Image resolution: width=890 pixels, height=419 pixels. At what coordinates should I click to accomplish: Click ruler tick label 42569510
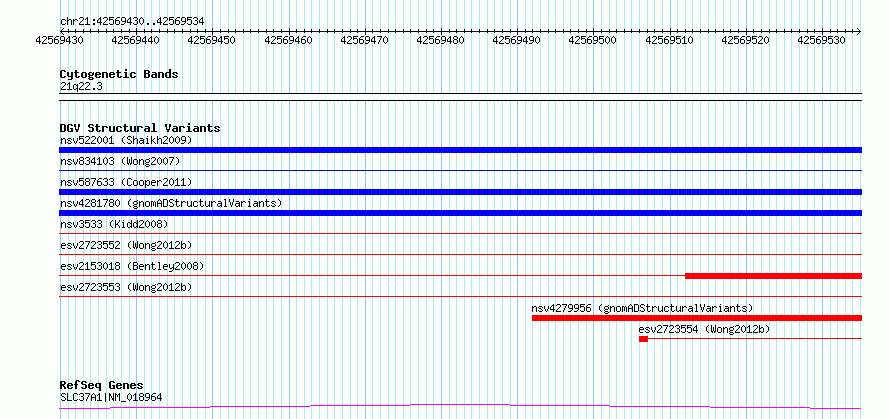[670, 40]
